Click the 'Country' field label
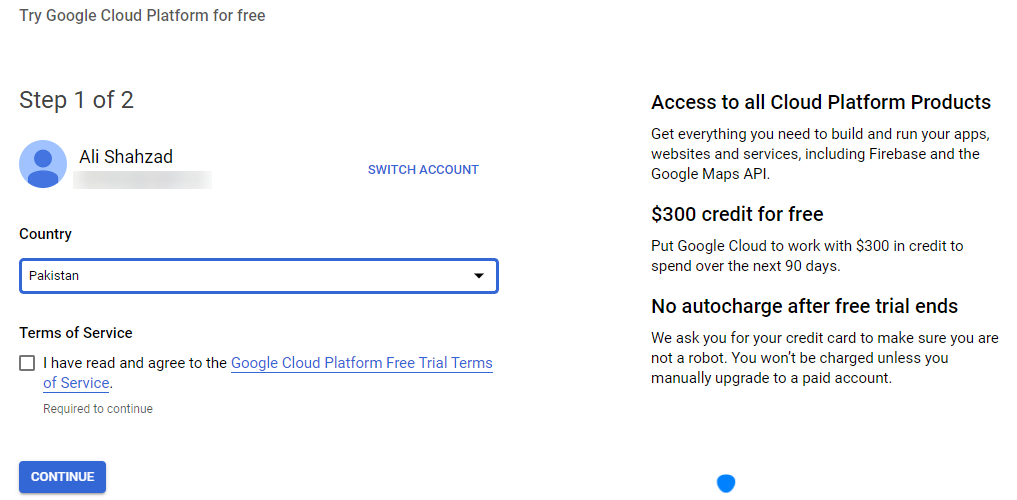This screenshot has width=1017, height=500. [45, 234]
